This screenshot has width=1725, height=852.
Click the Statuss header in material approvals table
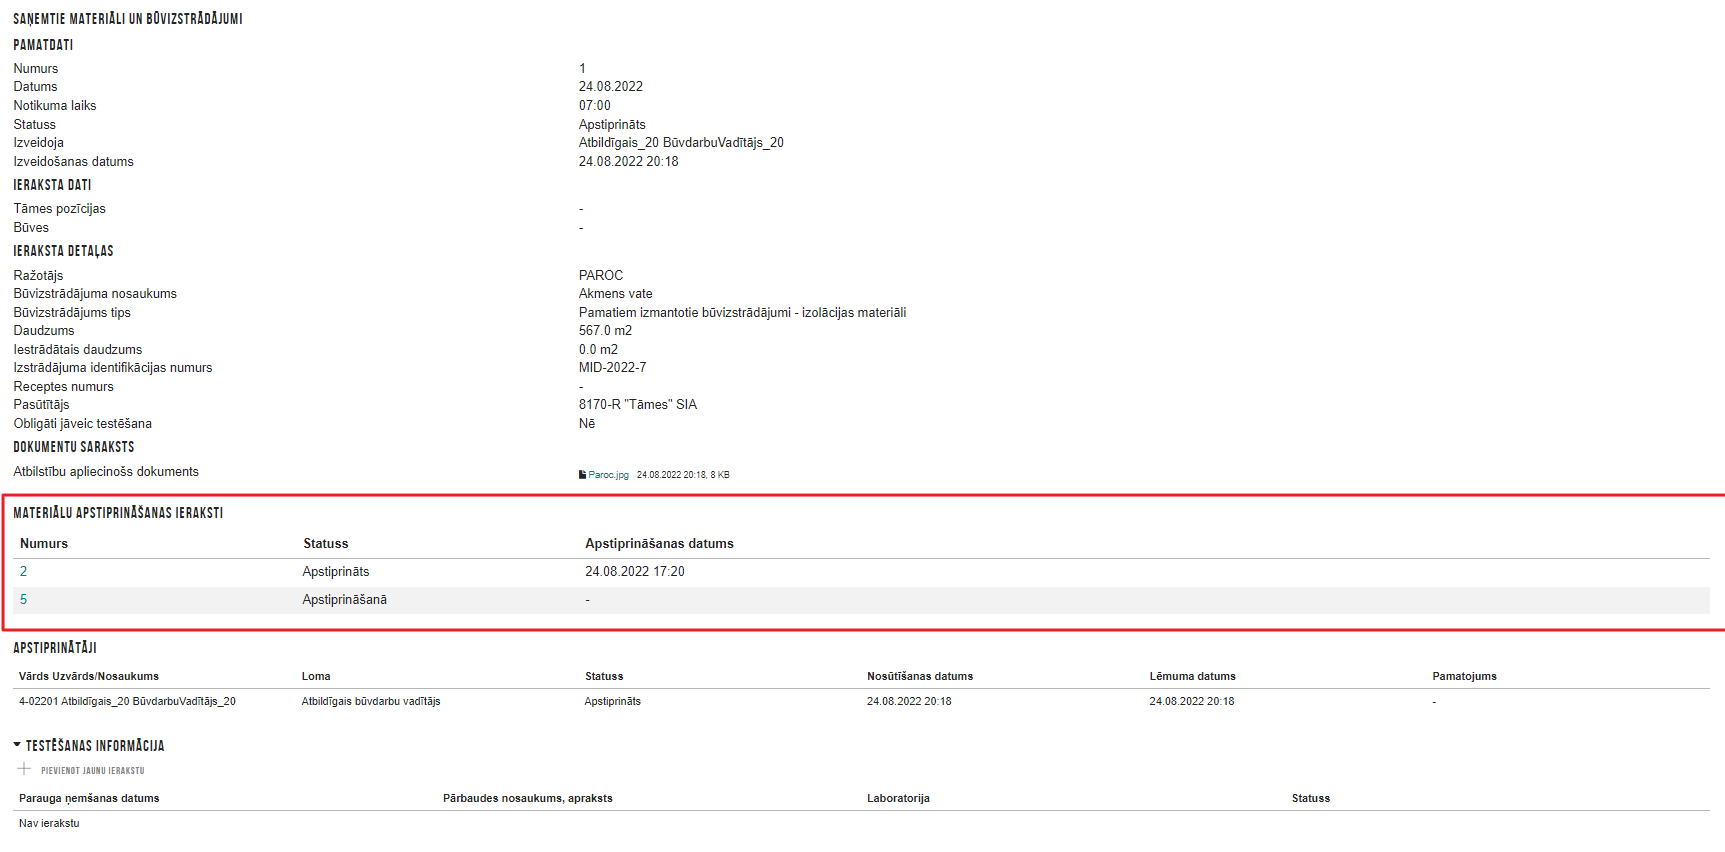tap(326, 544)
